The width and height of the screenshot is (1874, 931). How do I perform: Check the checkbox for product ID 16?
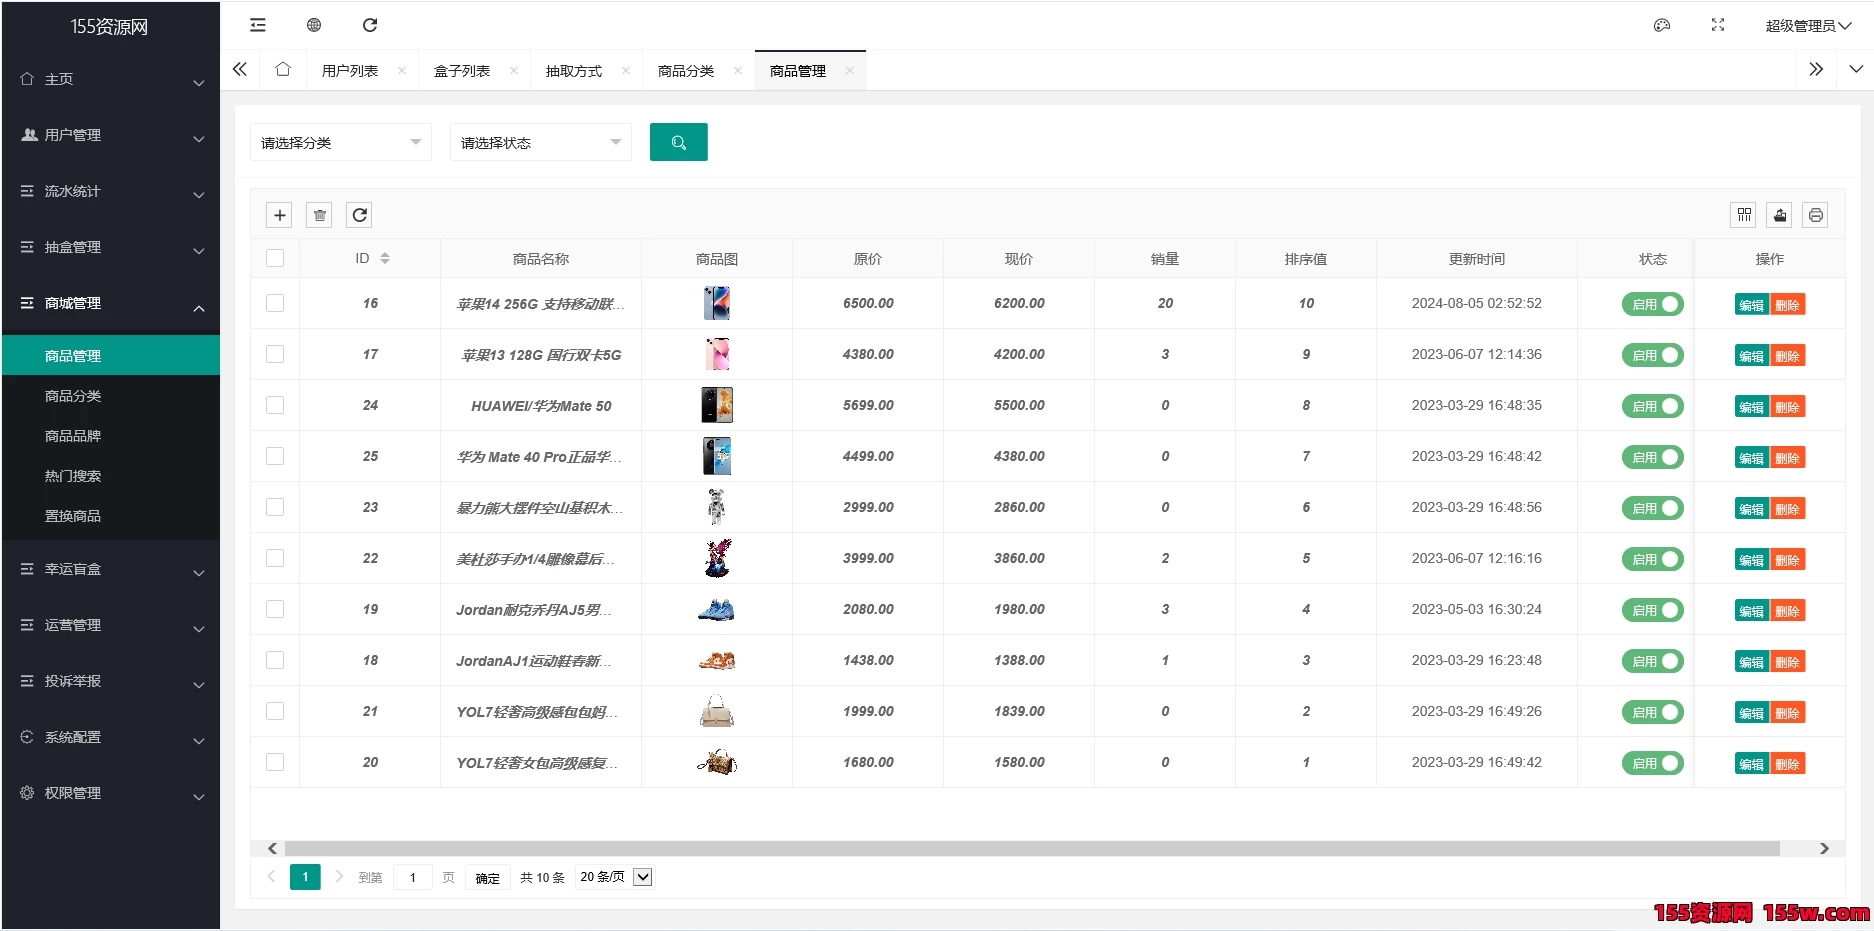pos(275,303)
